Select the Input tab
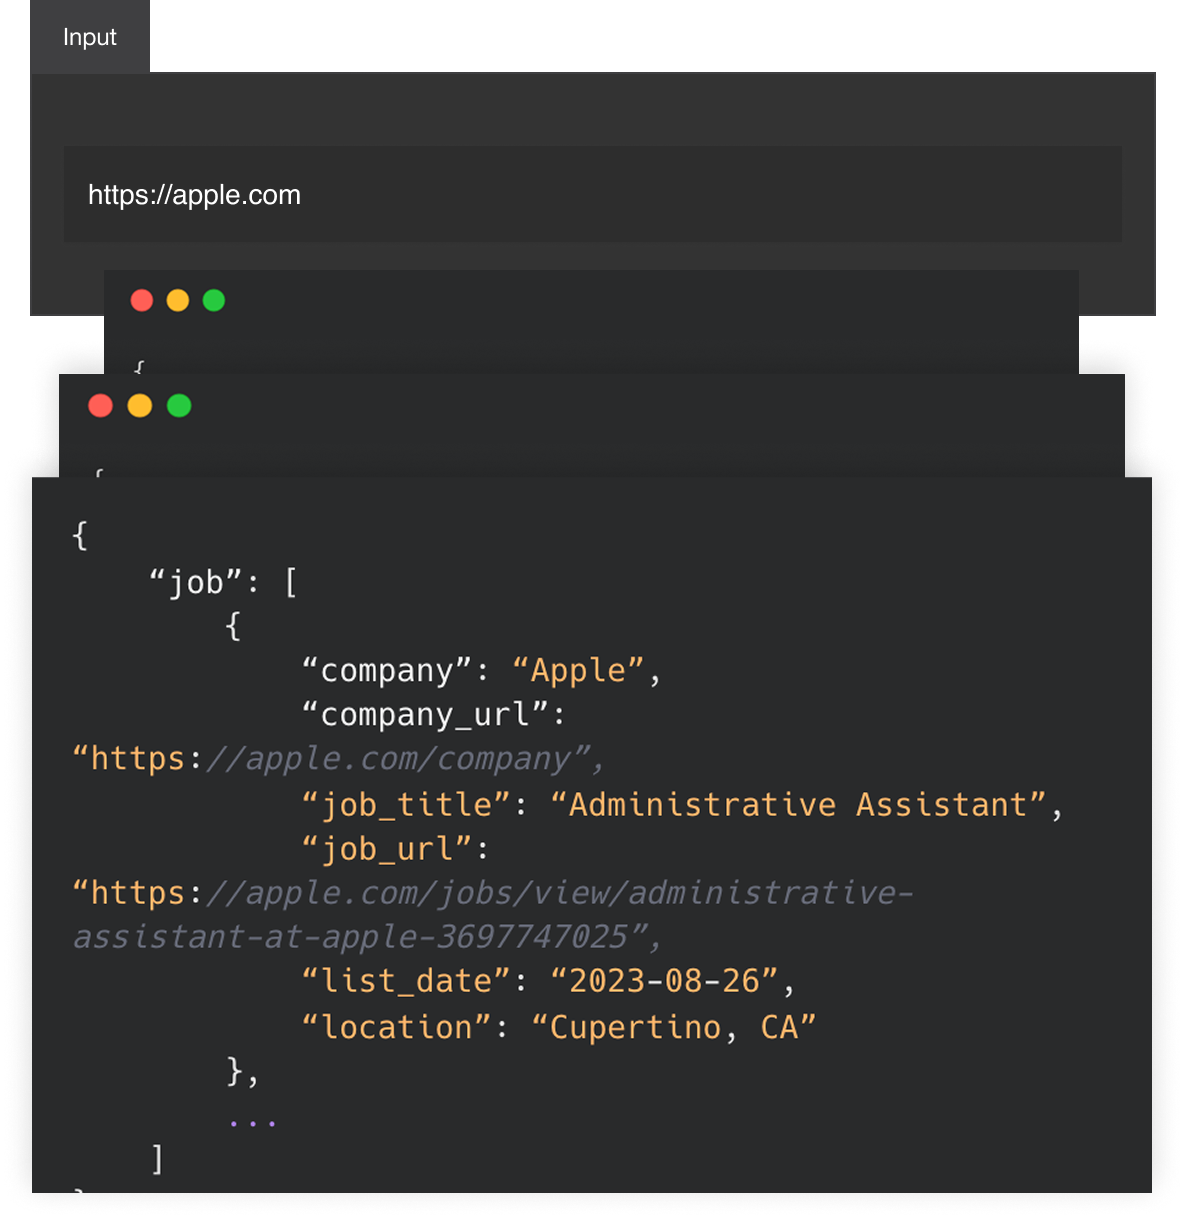1184x1219 pixels. (x=89, y=37)
